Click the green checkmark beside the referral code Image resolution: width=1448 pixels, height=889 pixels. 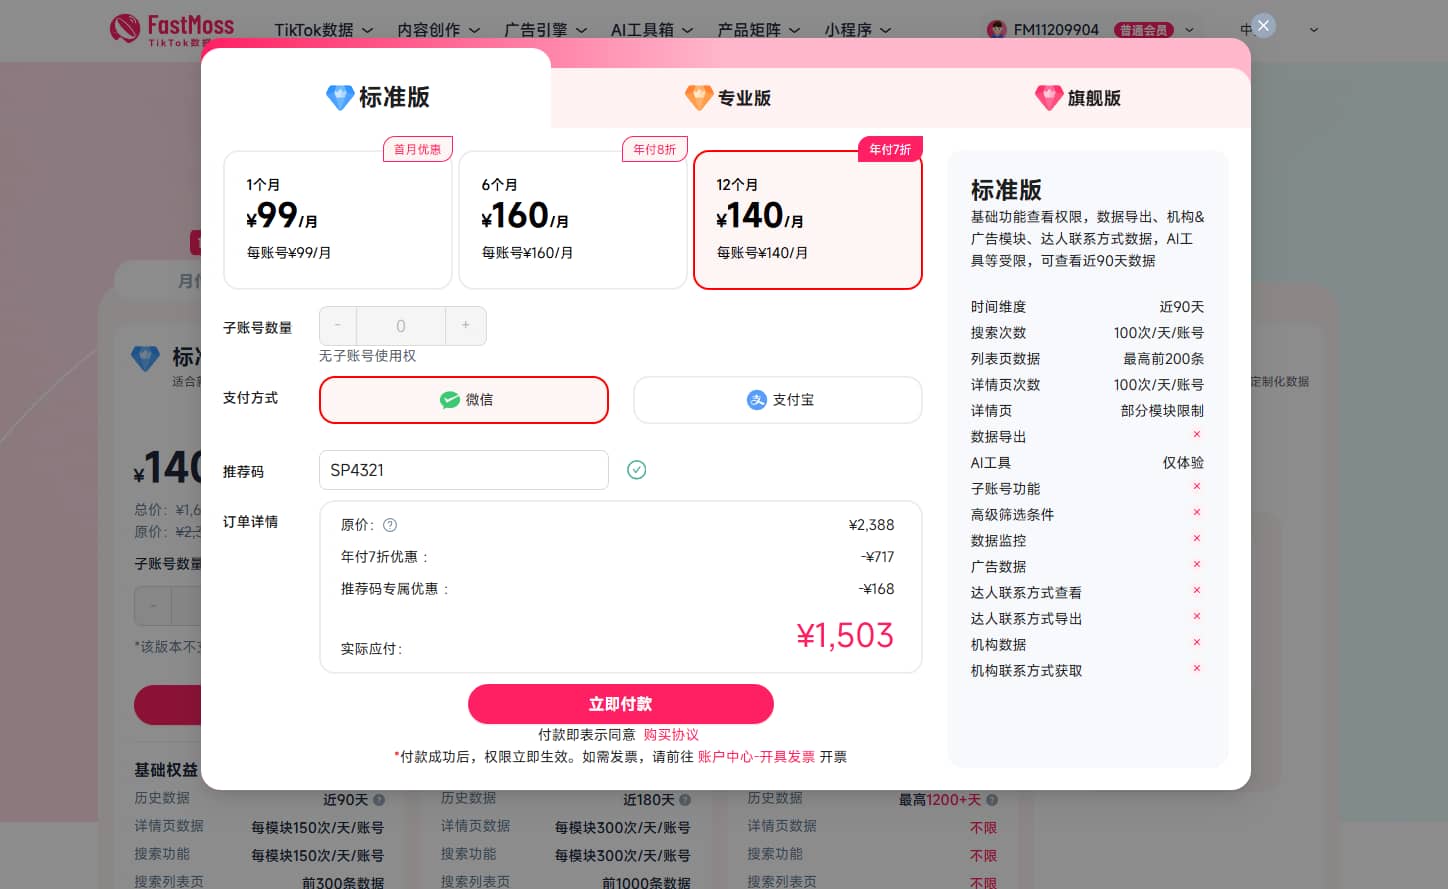637,470
